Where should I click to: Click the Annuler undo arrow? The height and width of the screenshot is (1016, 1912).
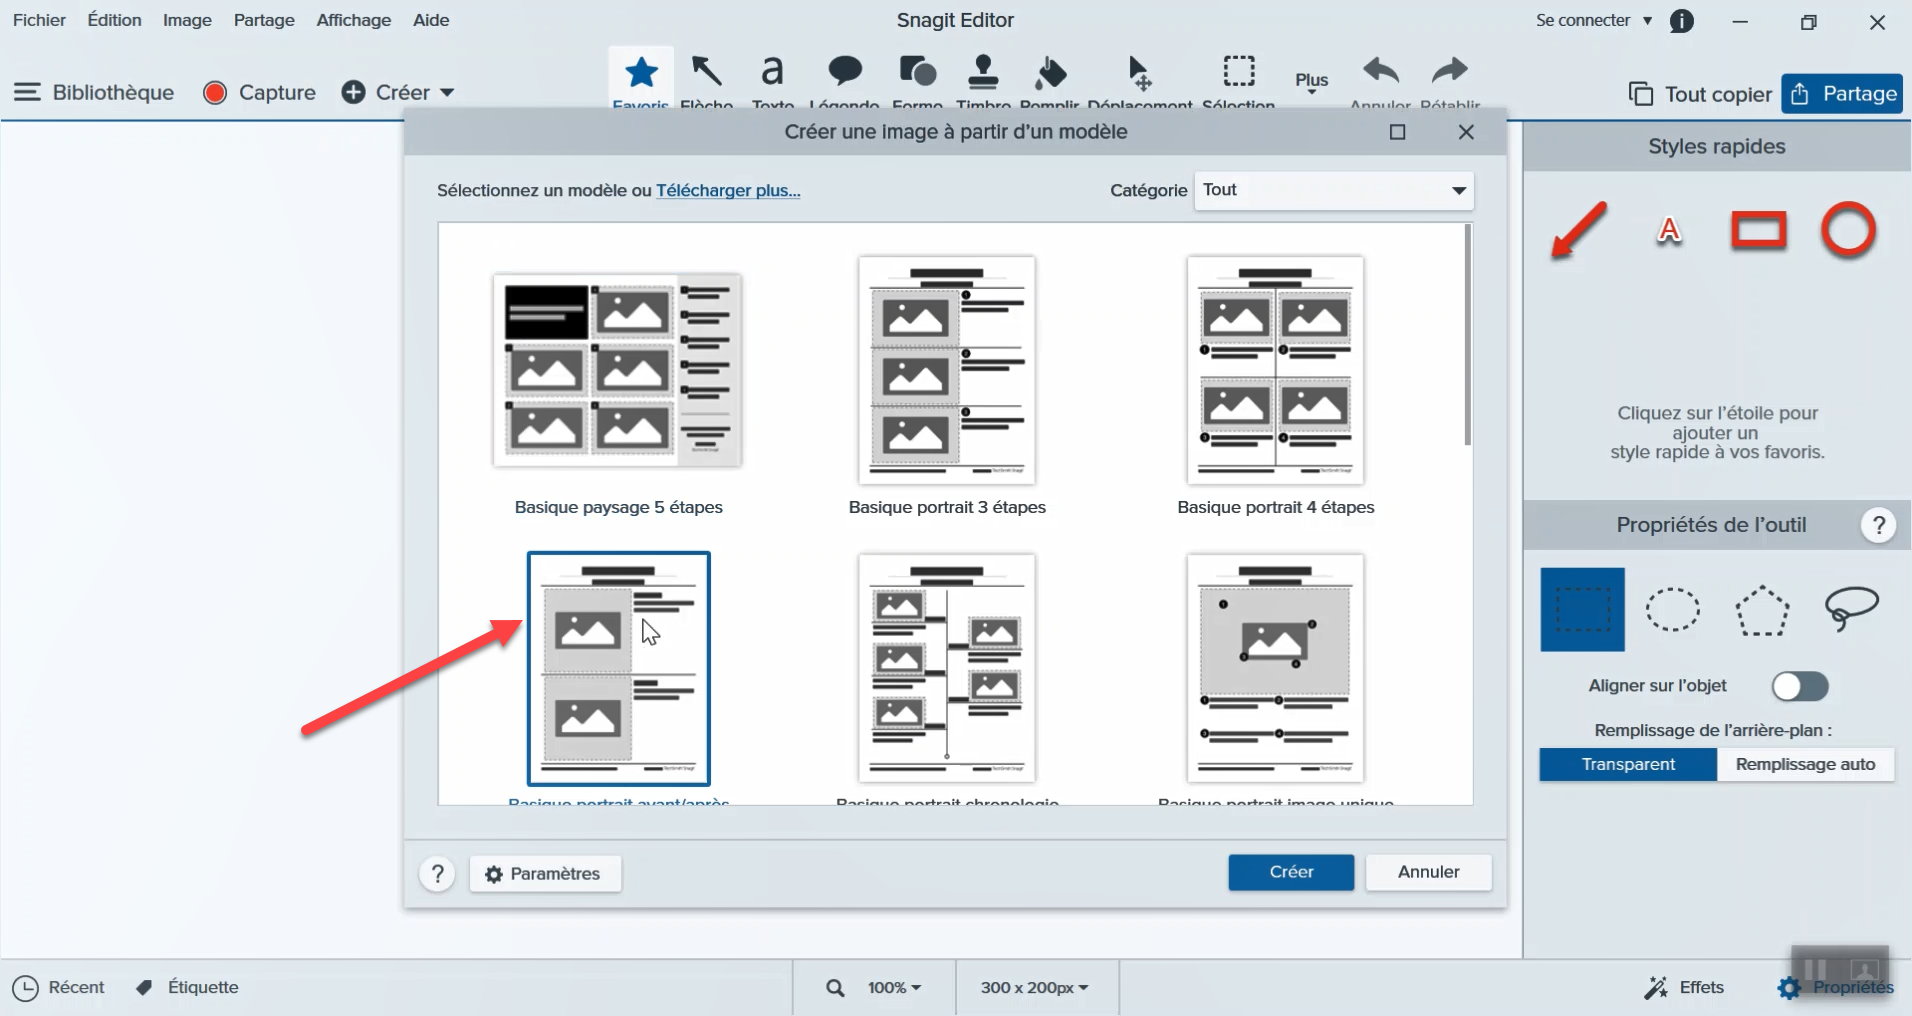click(x=1381, y=73)
